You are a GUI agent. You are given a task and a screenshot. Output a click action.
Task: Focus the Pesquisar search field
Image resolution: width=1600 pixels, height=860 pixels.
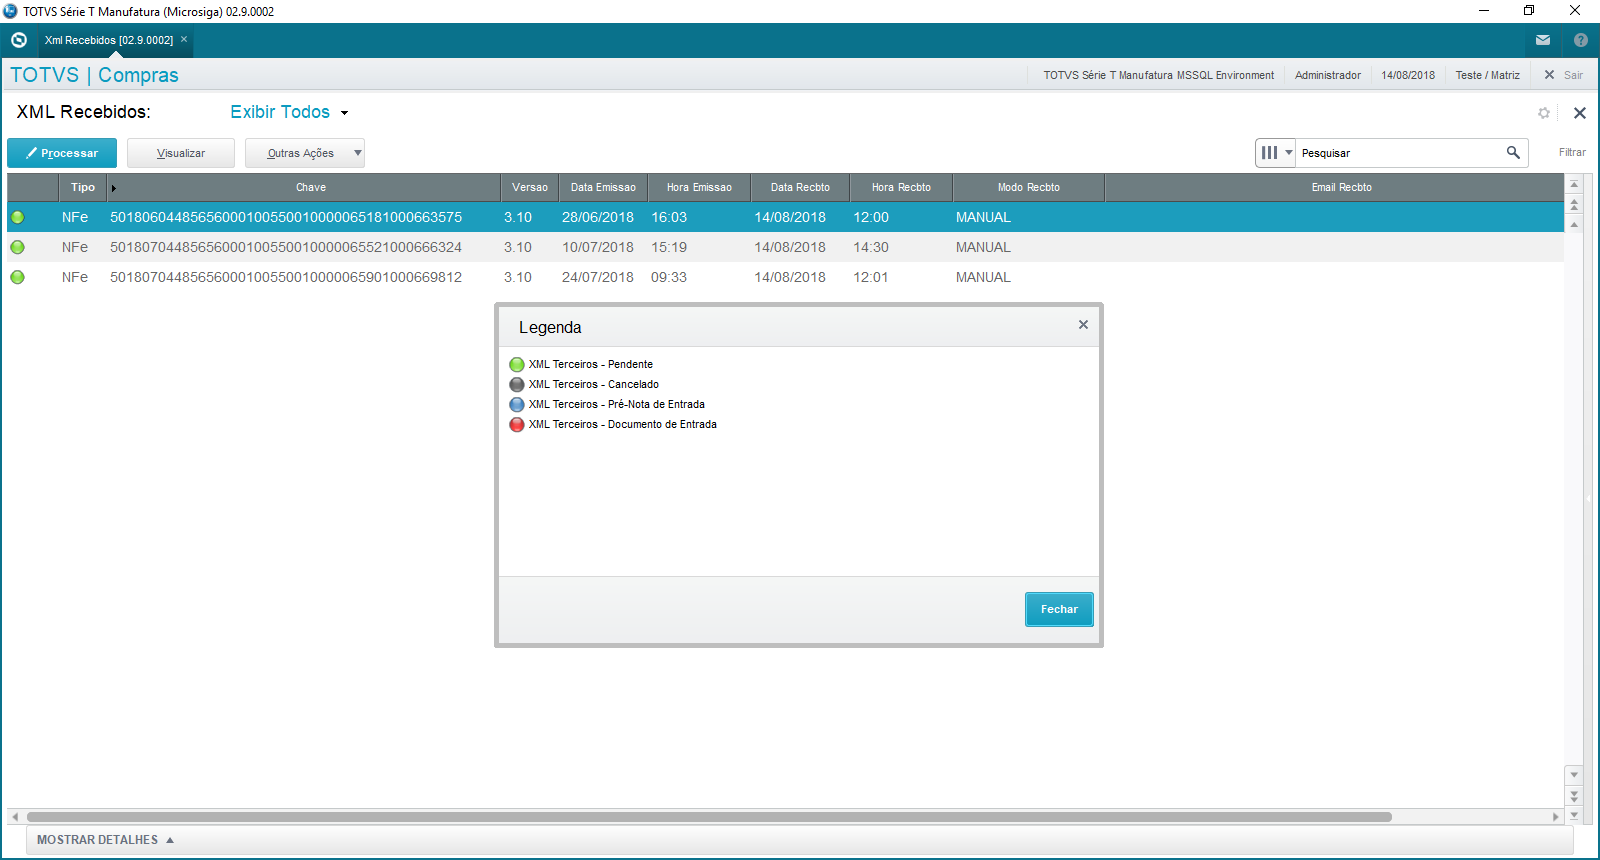click(1398, 153)
